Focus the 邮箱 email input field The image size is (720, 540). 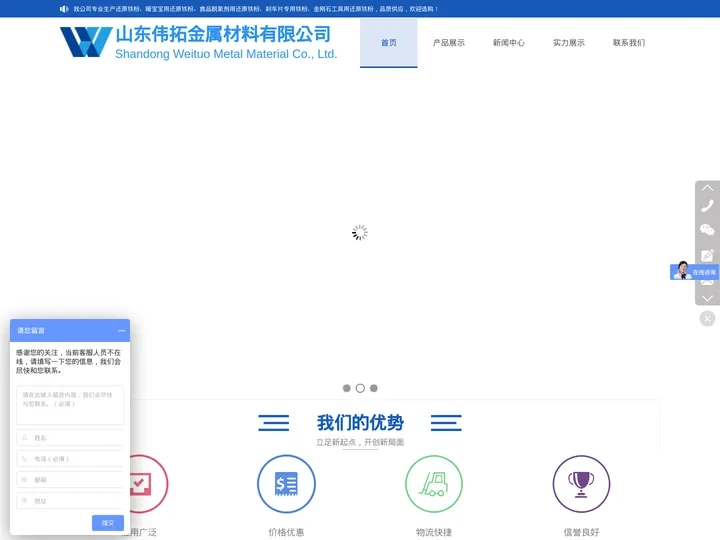70,479
